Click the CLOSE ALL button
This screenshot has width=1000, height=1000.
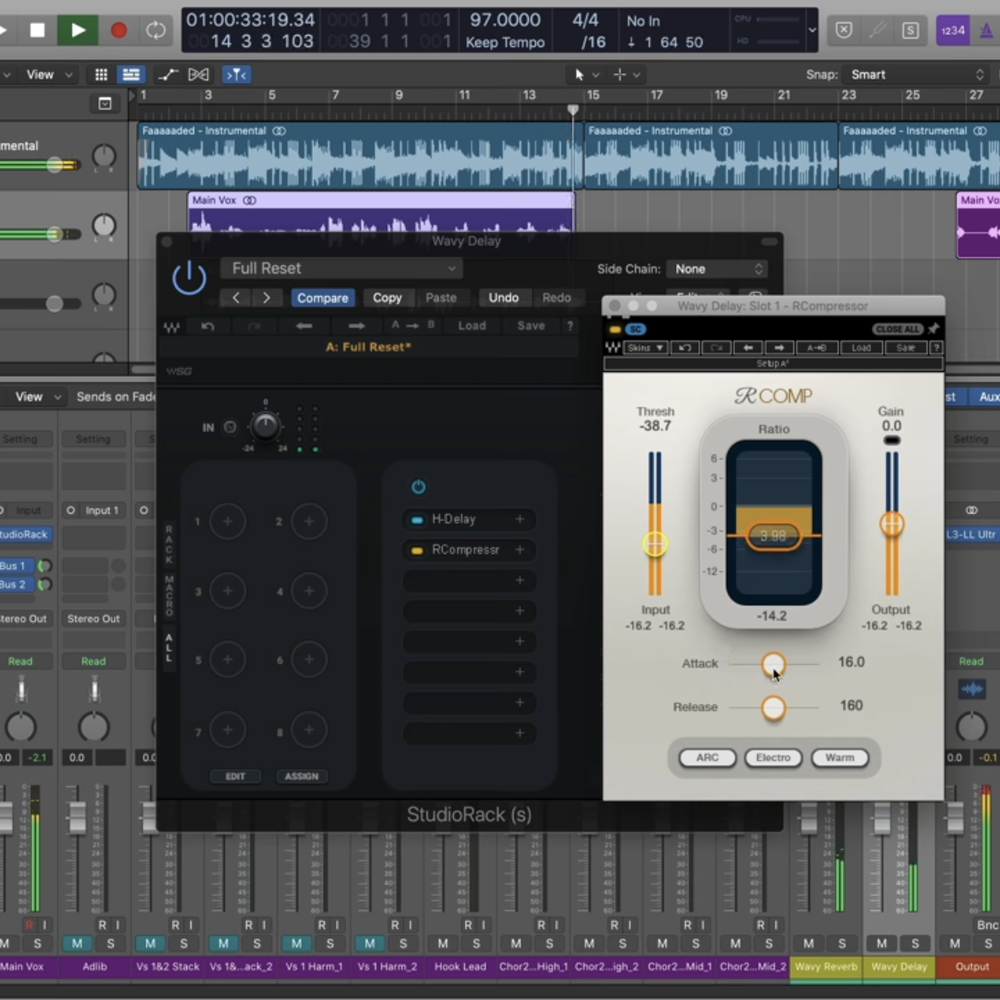897,329
